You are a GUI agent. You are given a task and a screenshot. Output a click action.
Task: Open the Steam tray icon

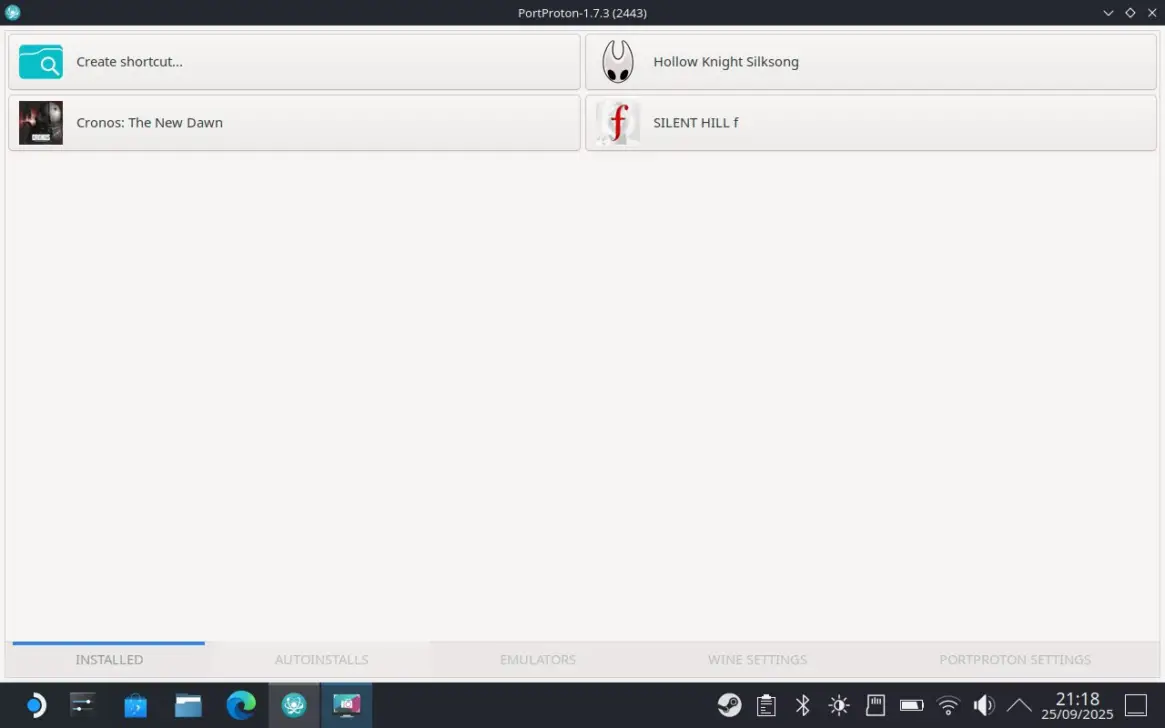729,705
